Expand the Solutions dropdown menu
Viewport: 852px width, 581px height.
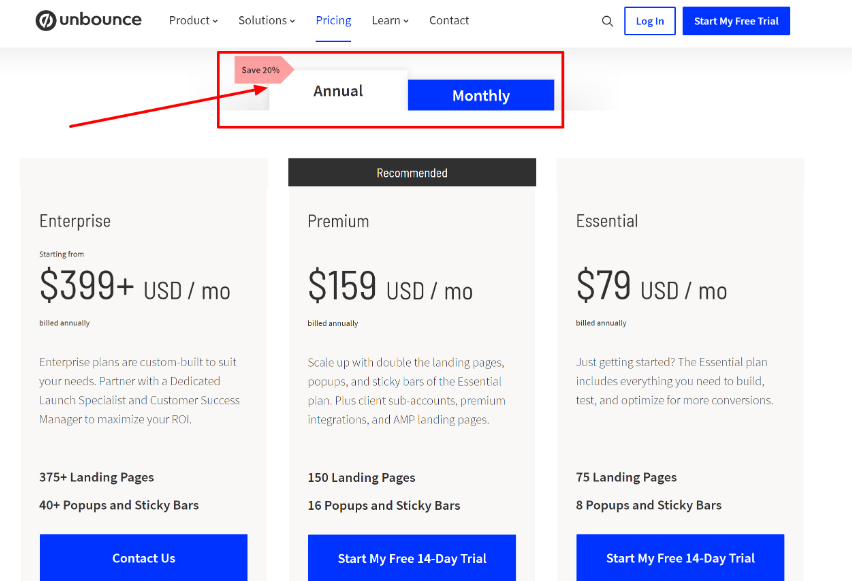pos(266,20)
